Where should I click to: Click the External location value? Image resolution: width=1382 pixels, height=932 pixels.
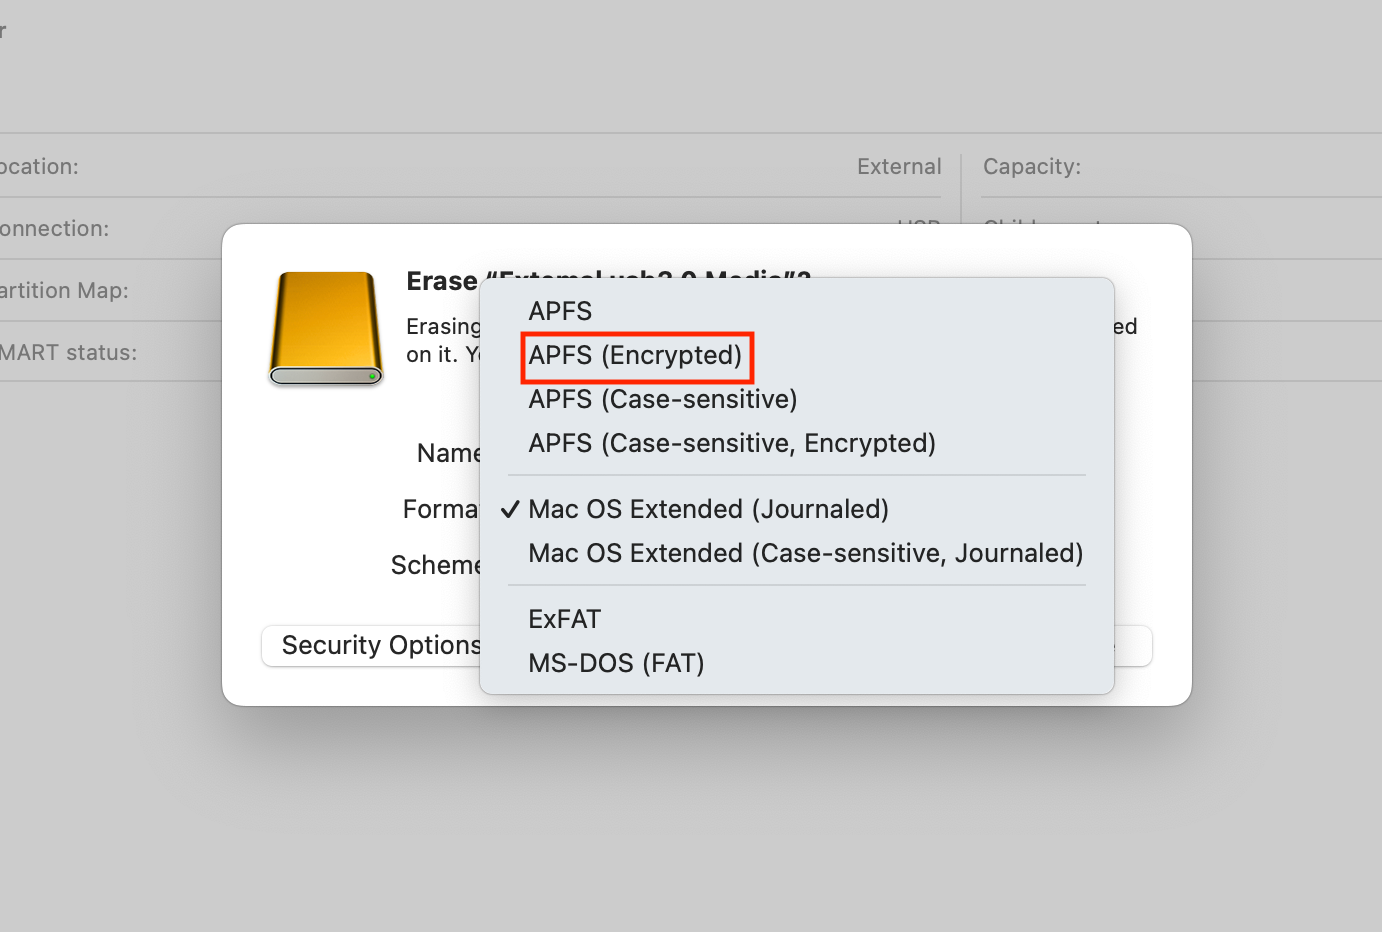click(898, 166)
